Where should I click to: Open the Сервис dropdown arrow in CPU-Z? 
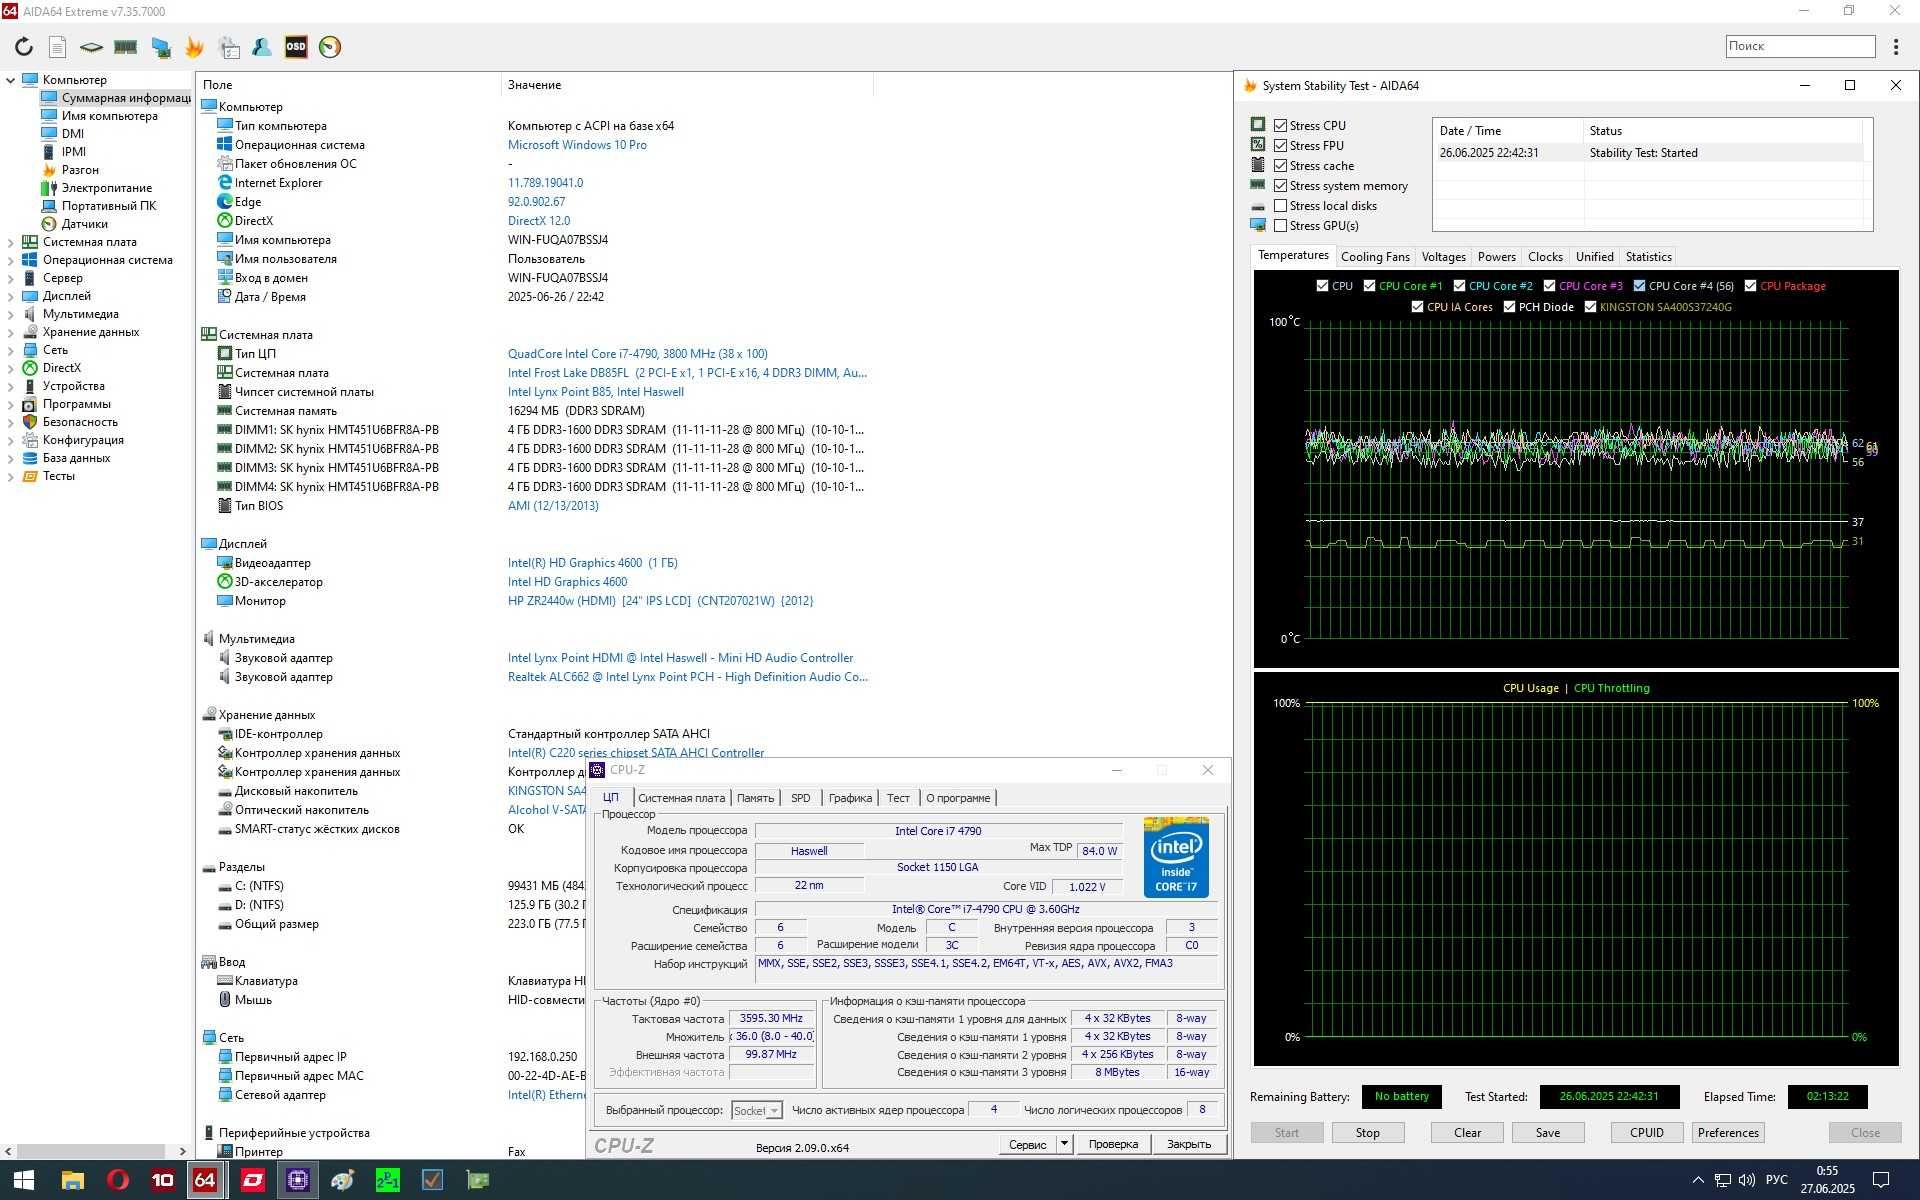(1064, 1144)
